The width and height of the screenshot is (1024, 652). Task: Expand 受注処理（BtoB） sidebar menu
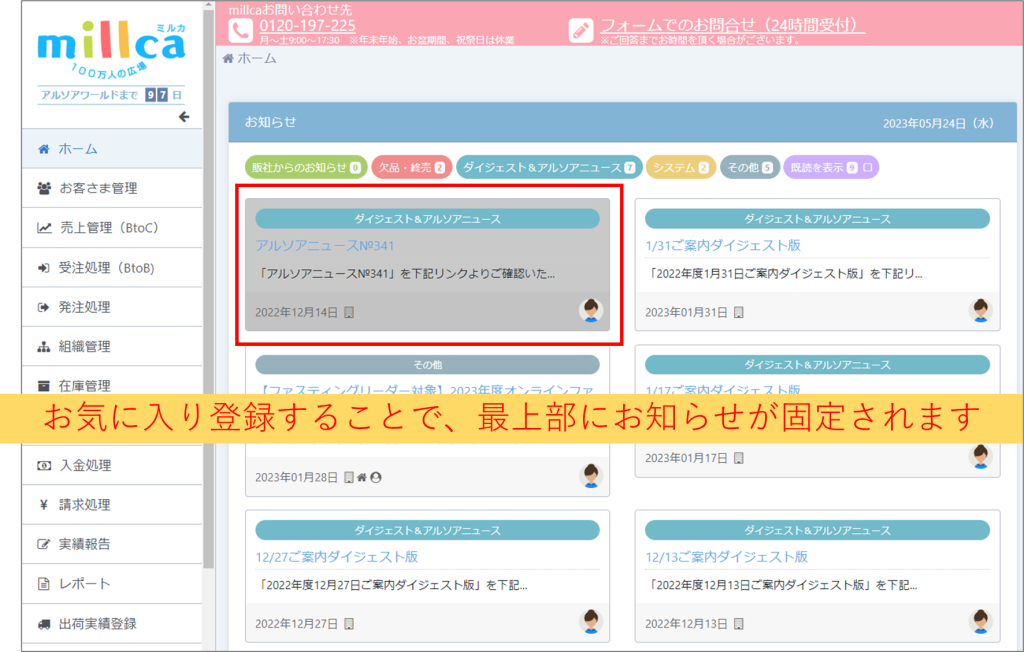(107, 268)
